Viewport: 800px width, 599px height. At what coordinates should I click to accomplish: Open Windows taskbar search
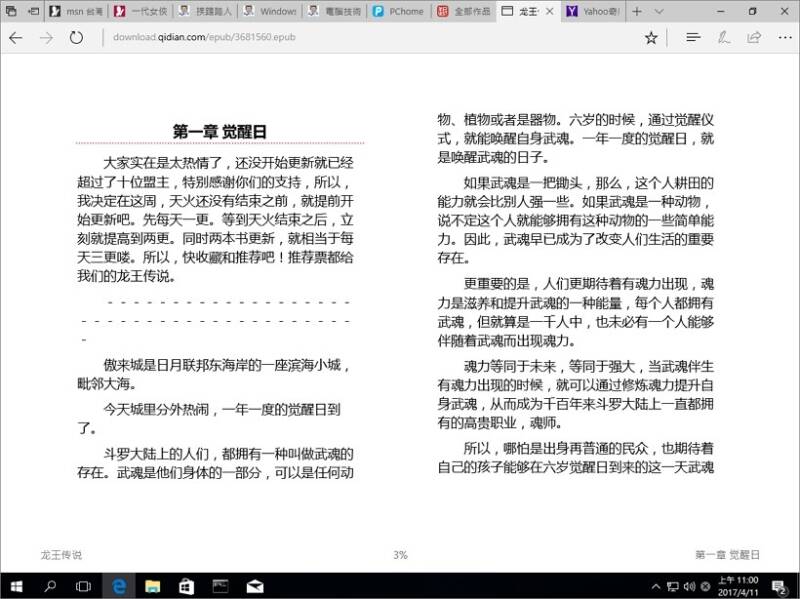point(50,587)
